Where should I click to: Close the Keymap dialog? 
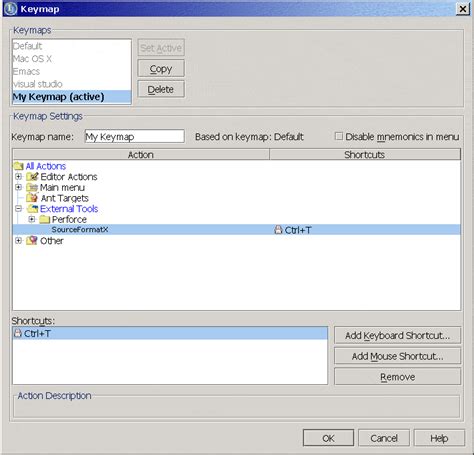click(463, 9)
